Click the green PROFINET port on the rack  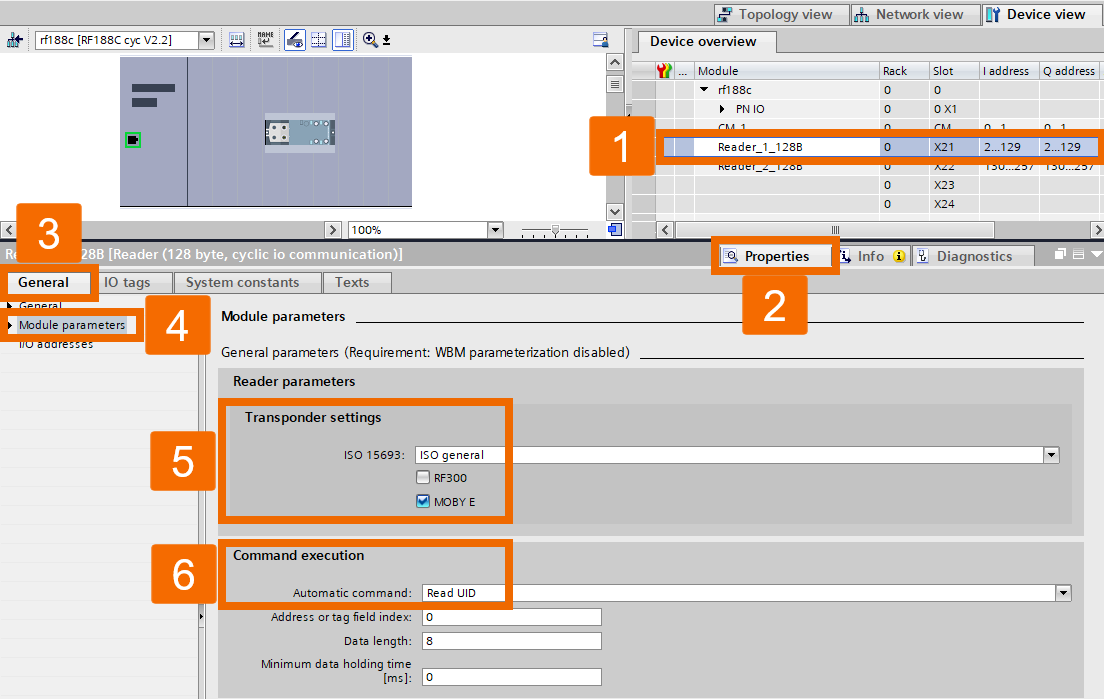[133, 140]
